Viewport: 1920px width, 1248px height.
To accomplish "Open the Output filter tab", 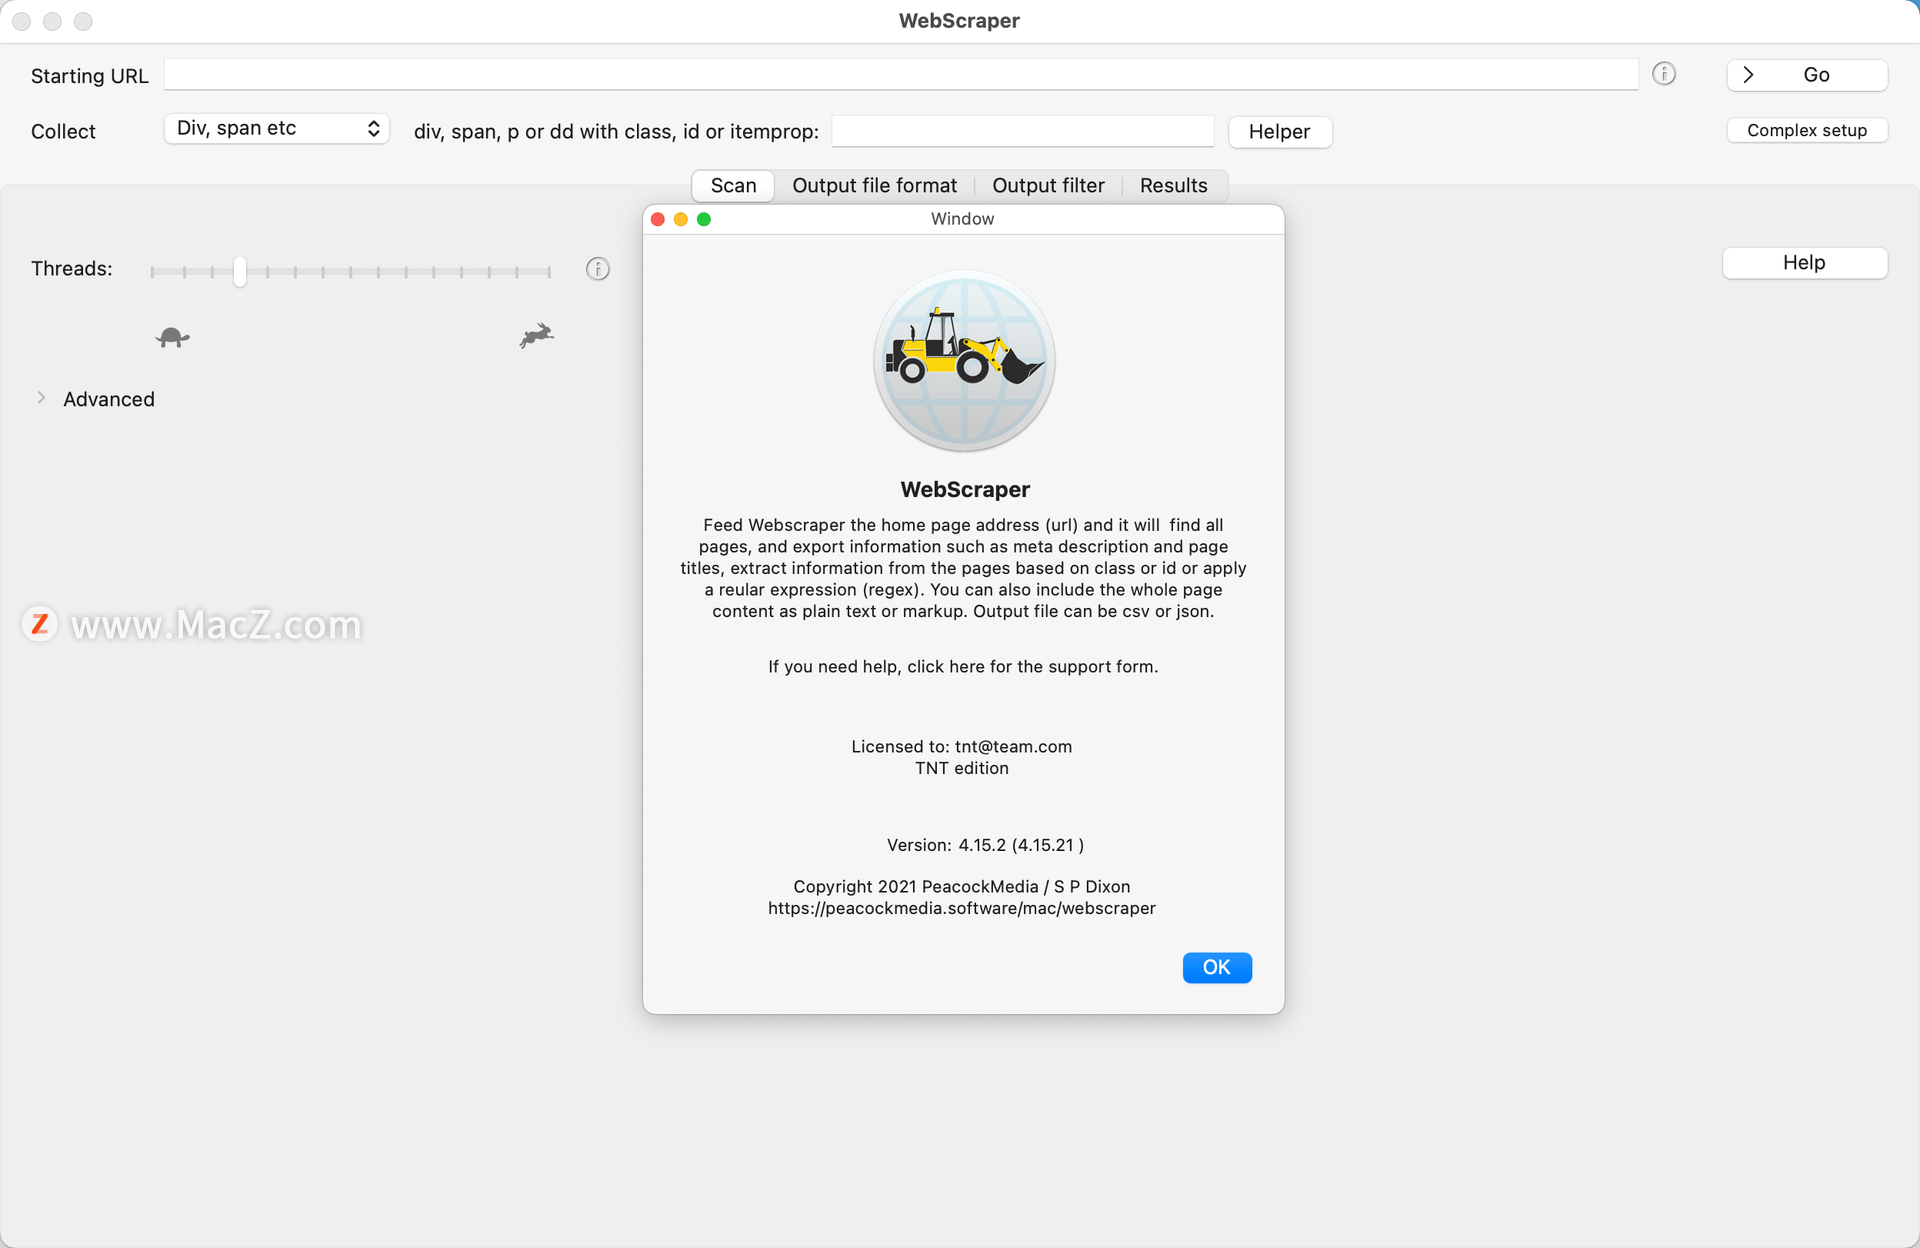I will click(x=1048, y=186).
